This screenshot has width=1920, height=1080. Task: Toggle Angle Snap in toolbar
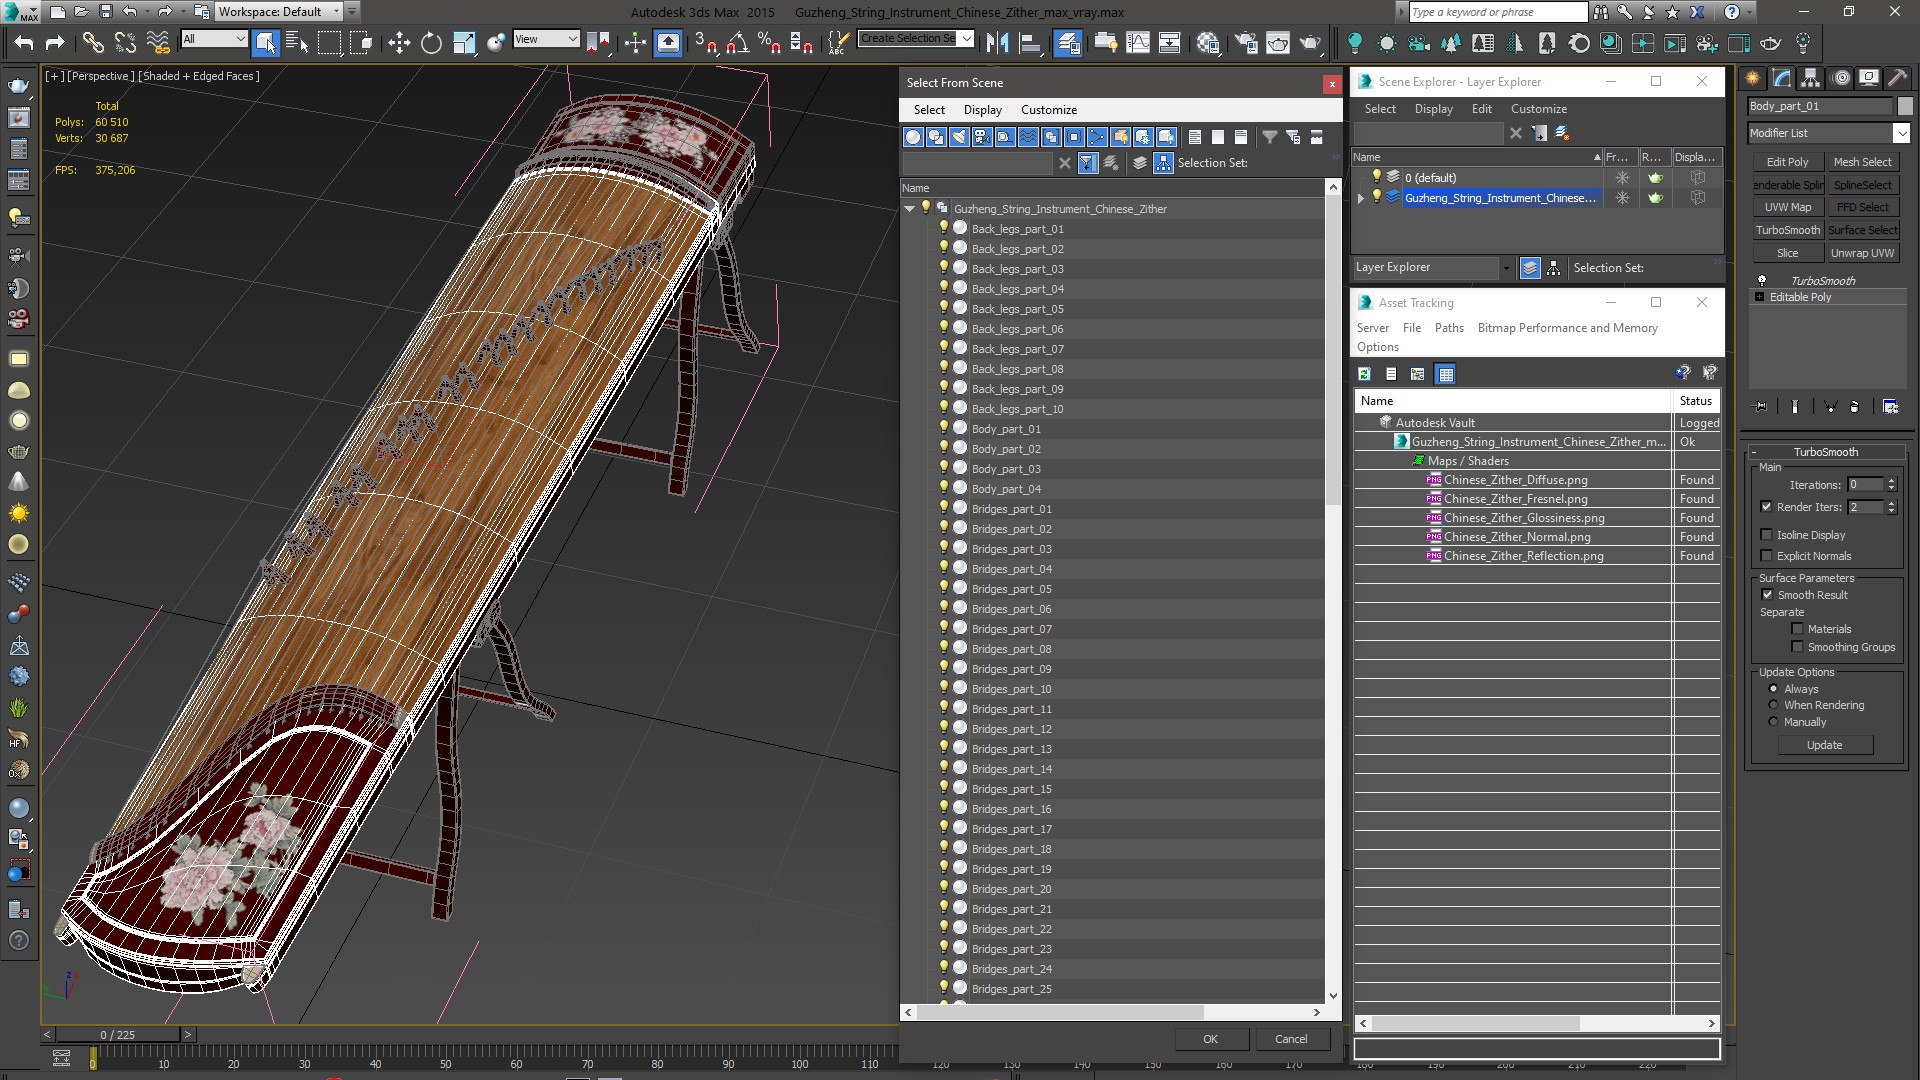pyautogui.click(x=737, y=42)
